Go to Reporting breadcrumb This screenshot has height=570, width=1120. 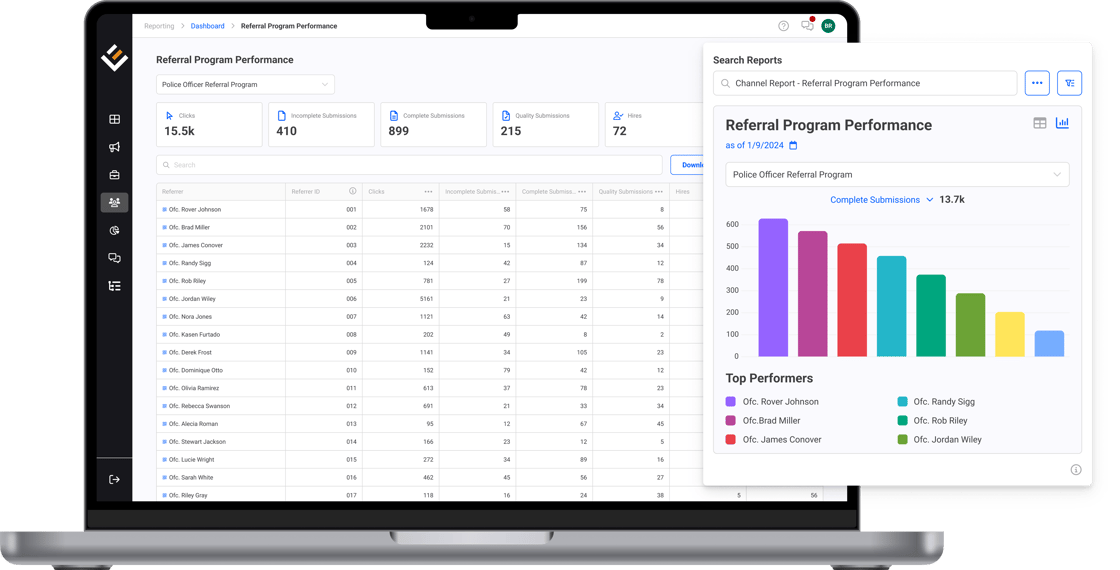[159, 26]
